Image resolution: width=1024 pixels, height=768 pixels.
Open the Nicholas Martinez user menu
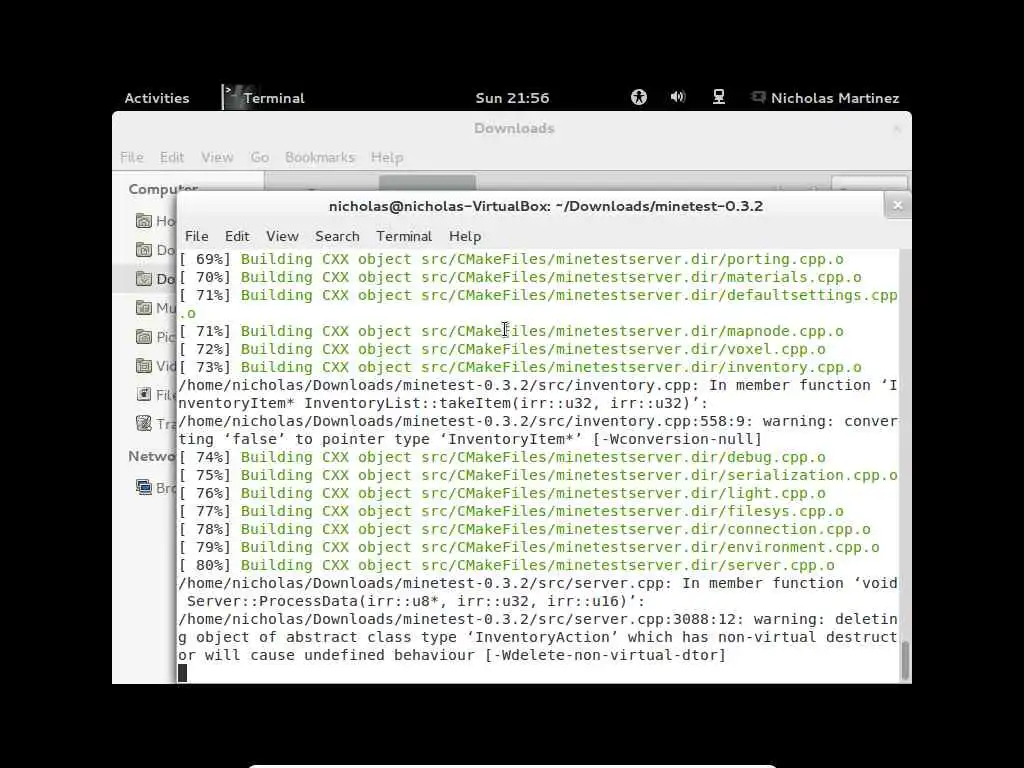pyautogui.click(x=835, y=98)
